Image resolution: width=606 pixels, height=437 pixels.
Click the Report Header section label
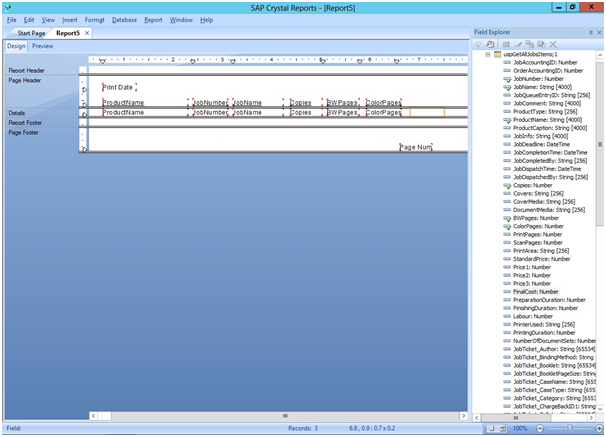(27, 71)
